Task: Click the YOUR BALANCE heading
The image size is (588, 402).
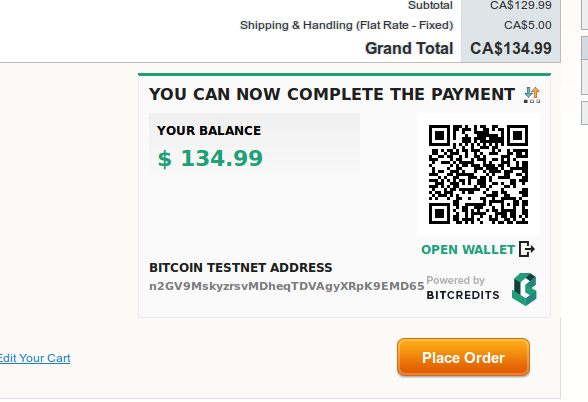Action: click(209, 130)
